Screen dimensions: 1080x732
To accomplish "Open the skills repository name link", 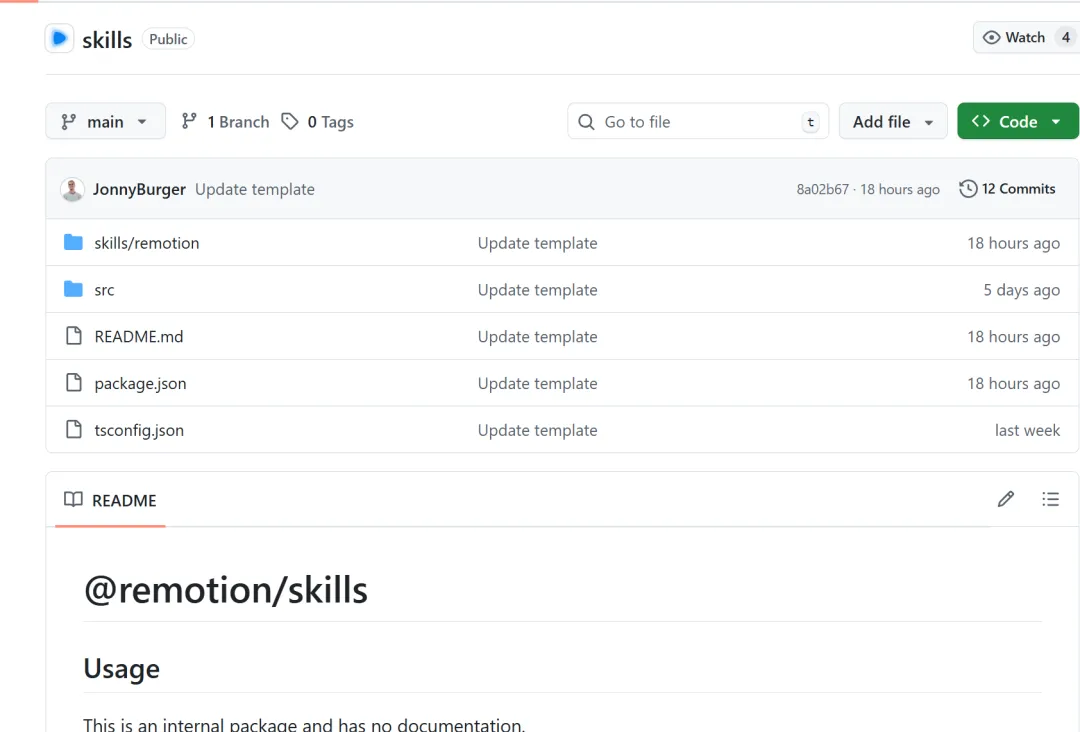I will click(107, 40).
